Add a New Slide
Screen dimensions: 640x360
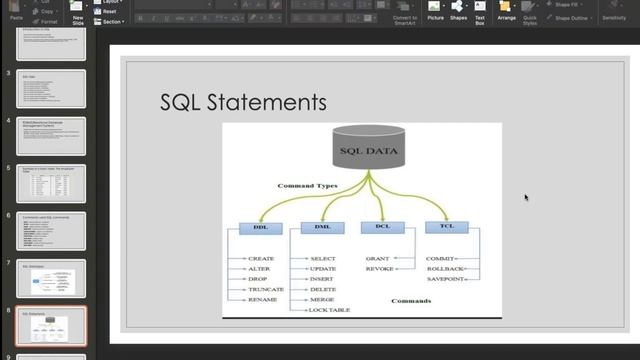tap(77, 12)
